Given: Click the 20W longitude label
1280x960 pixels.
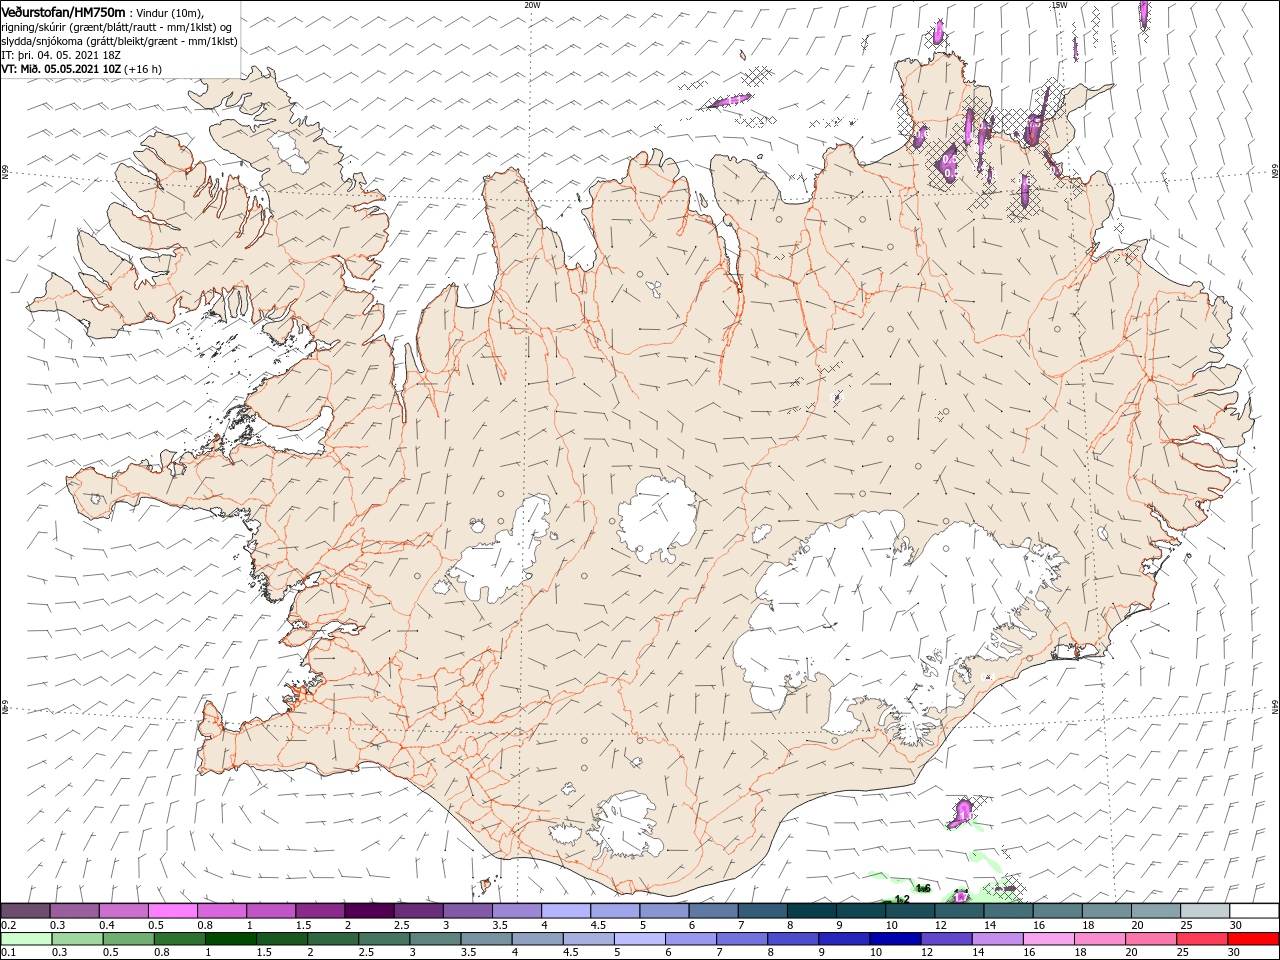Looking at the screenshot, I should pyautogui.click(x=532, y=5).
